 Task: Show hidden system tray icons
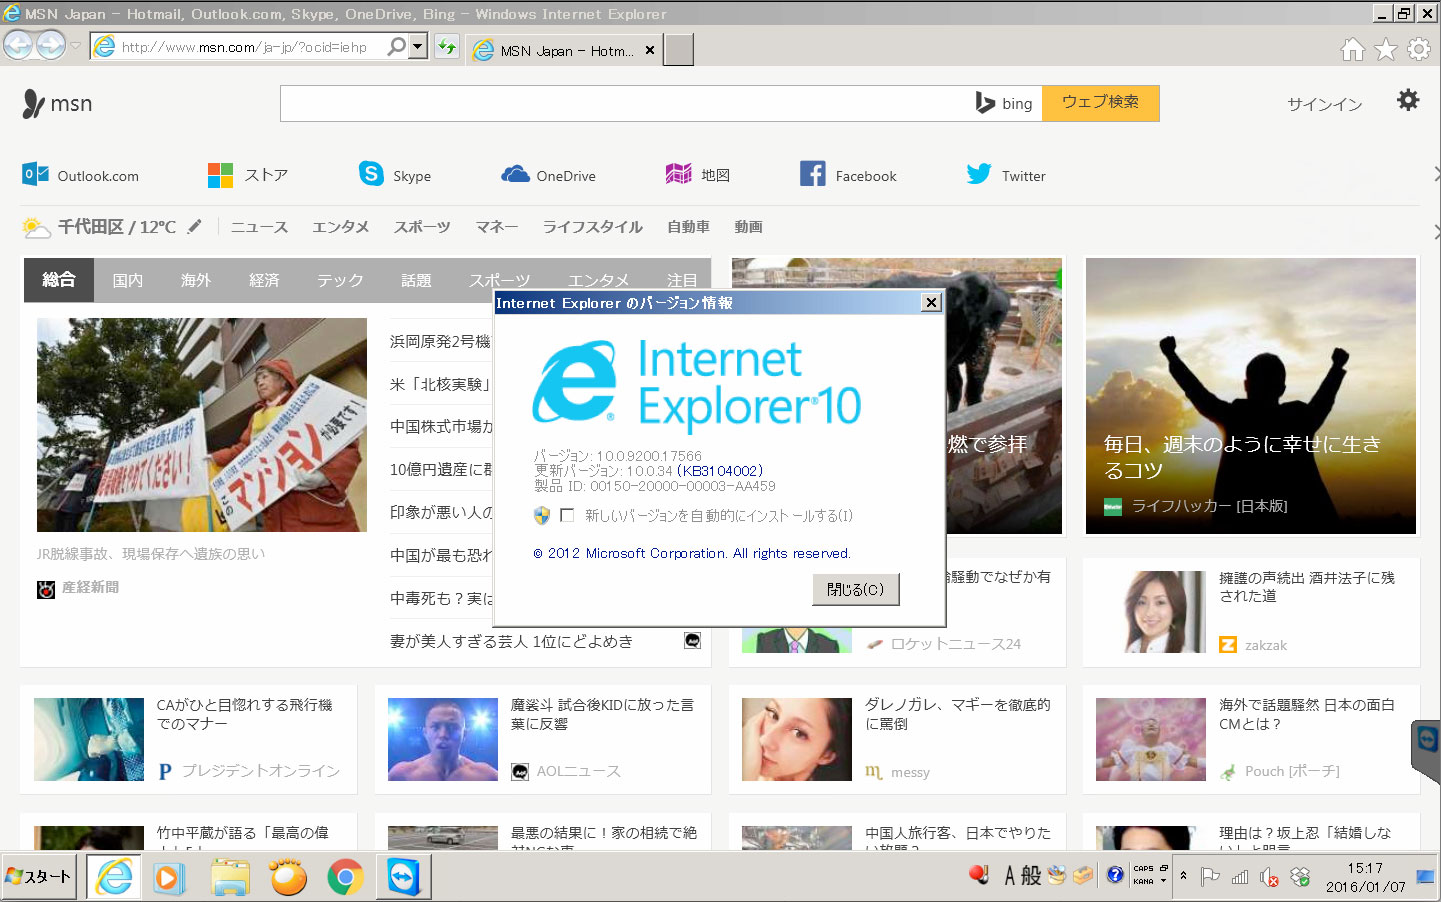[x=1183, y=876]
